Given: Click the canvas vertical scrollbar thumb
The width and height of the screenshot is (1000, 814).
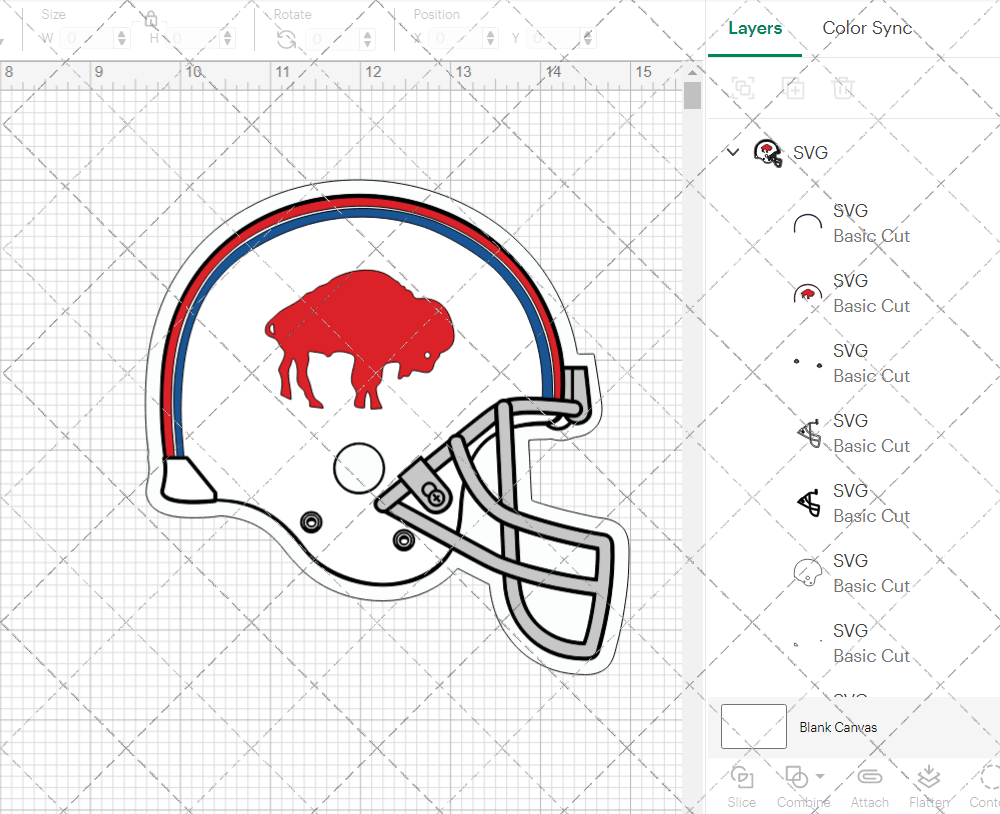Looking at the screenshot, I should pos(692,96).
